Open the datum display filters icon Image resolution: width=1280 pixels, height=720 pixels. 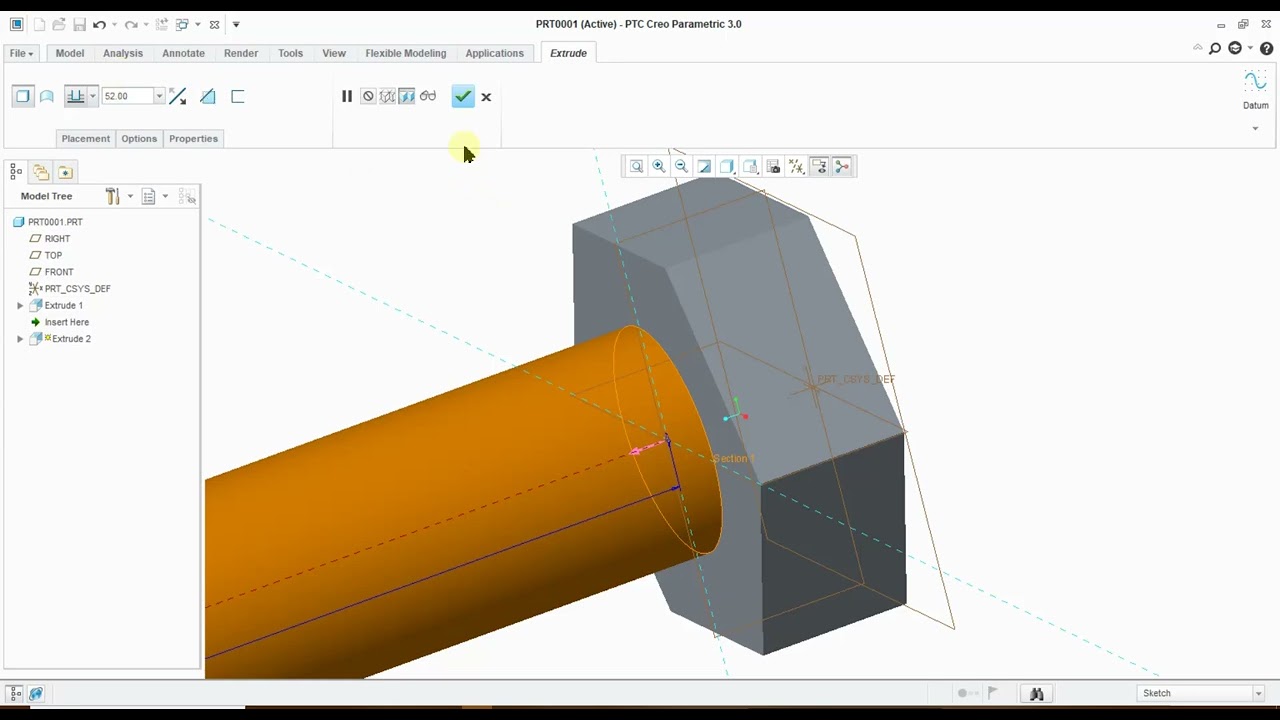tap(796, 167)
